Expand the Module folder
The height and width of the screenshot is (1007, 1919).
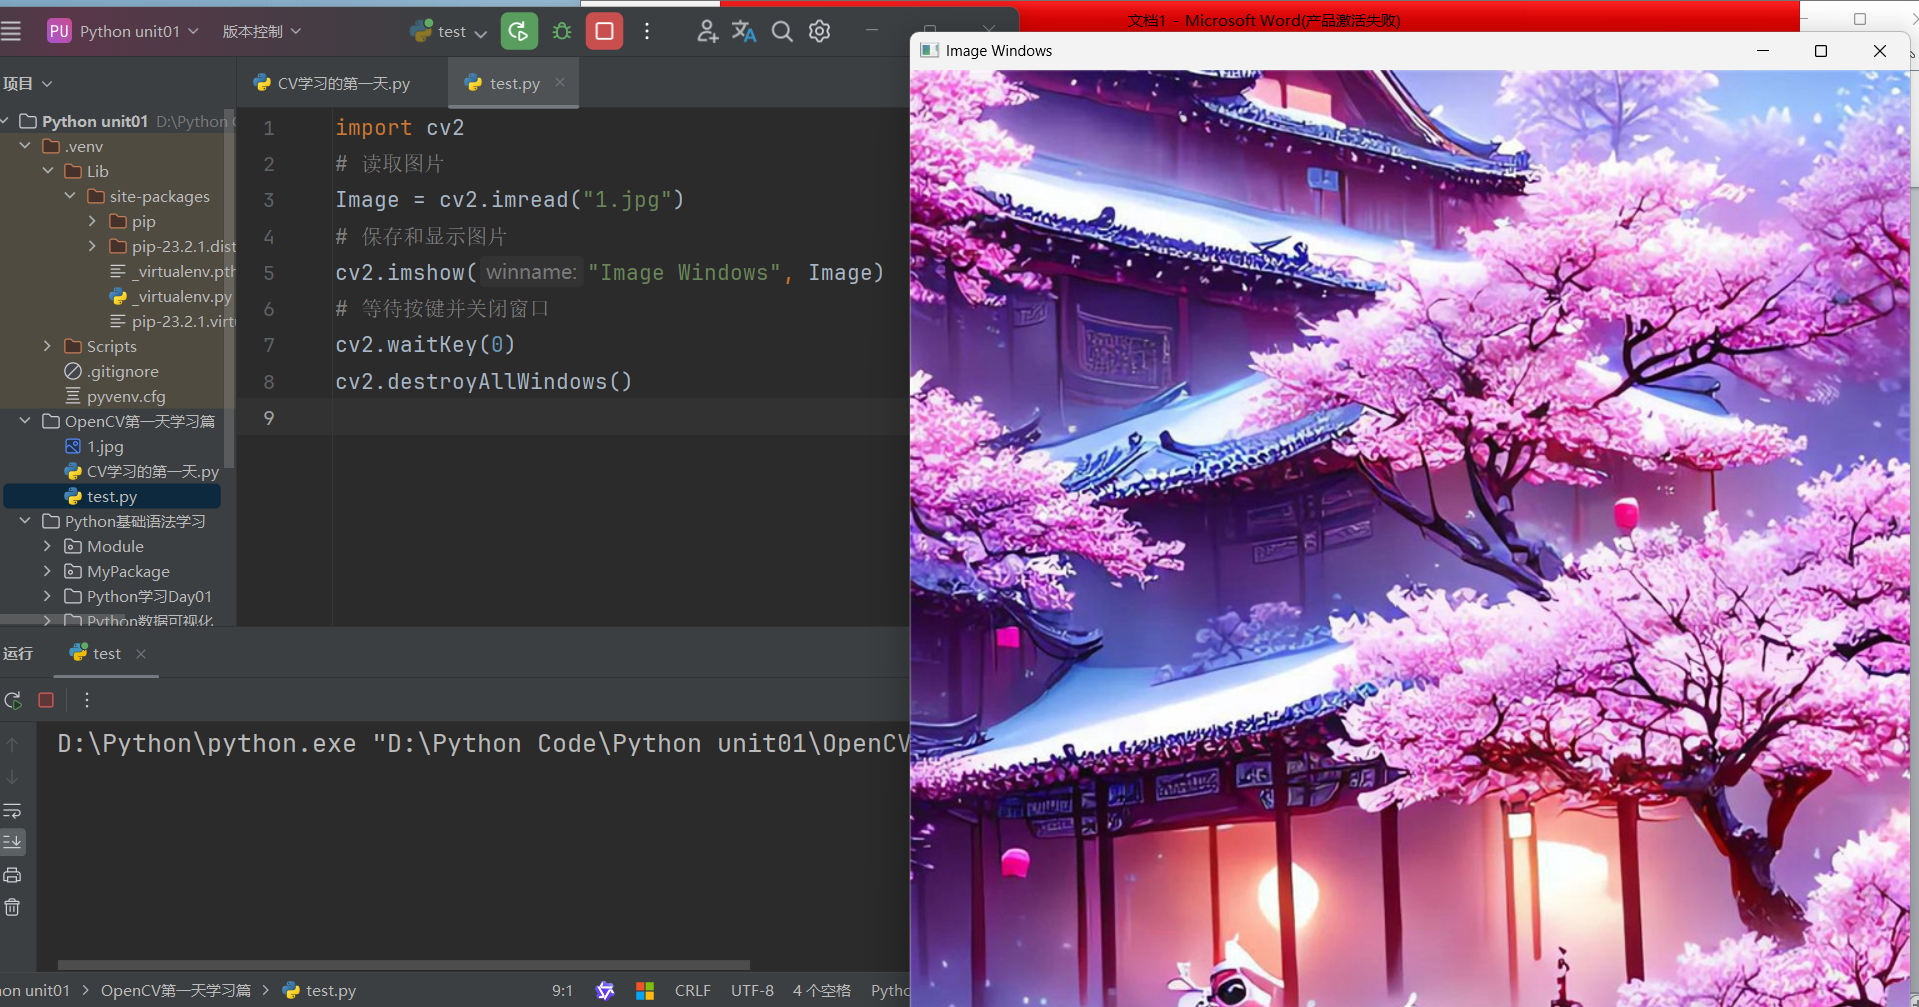pyautogui.click(x=47, y=546)
